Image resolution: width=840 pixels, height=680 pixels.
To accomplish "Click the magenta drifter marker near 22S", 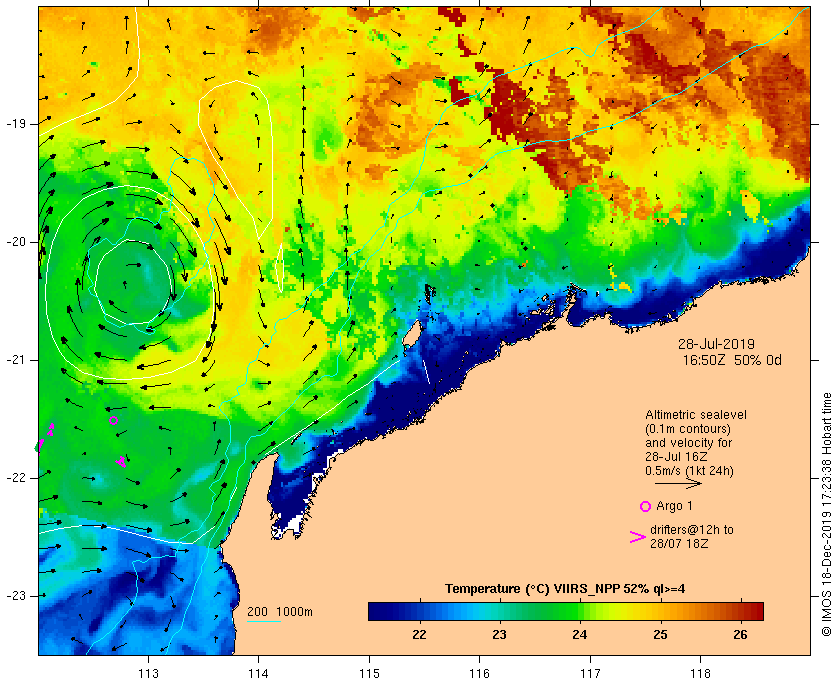I will (x=122, y=461).
